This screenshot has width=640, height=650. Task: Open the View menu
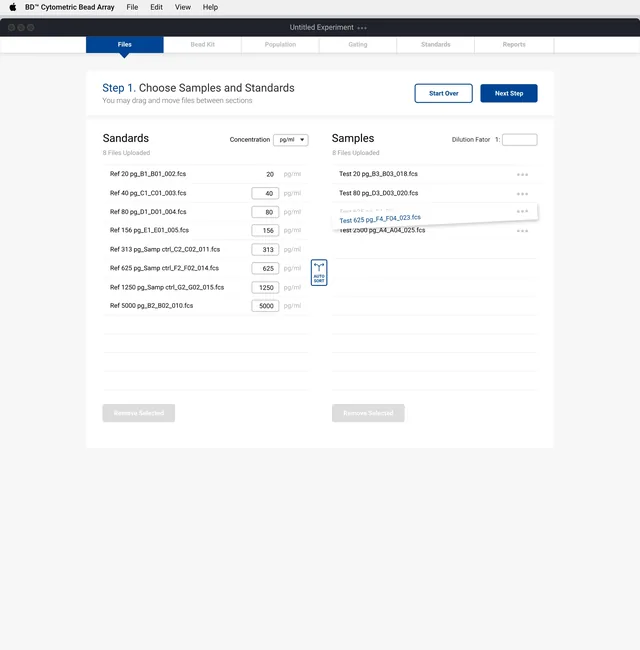click(183, 7)
